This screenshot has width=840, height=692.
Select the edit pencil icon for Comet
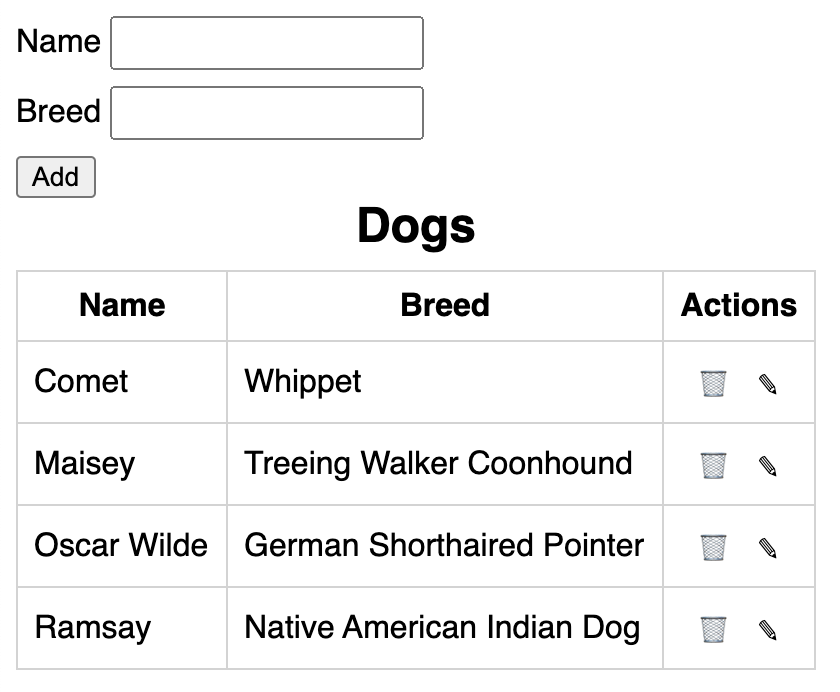[x=768, y=382]
